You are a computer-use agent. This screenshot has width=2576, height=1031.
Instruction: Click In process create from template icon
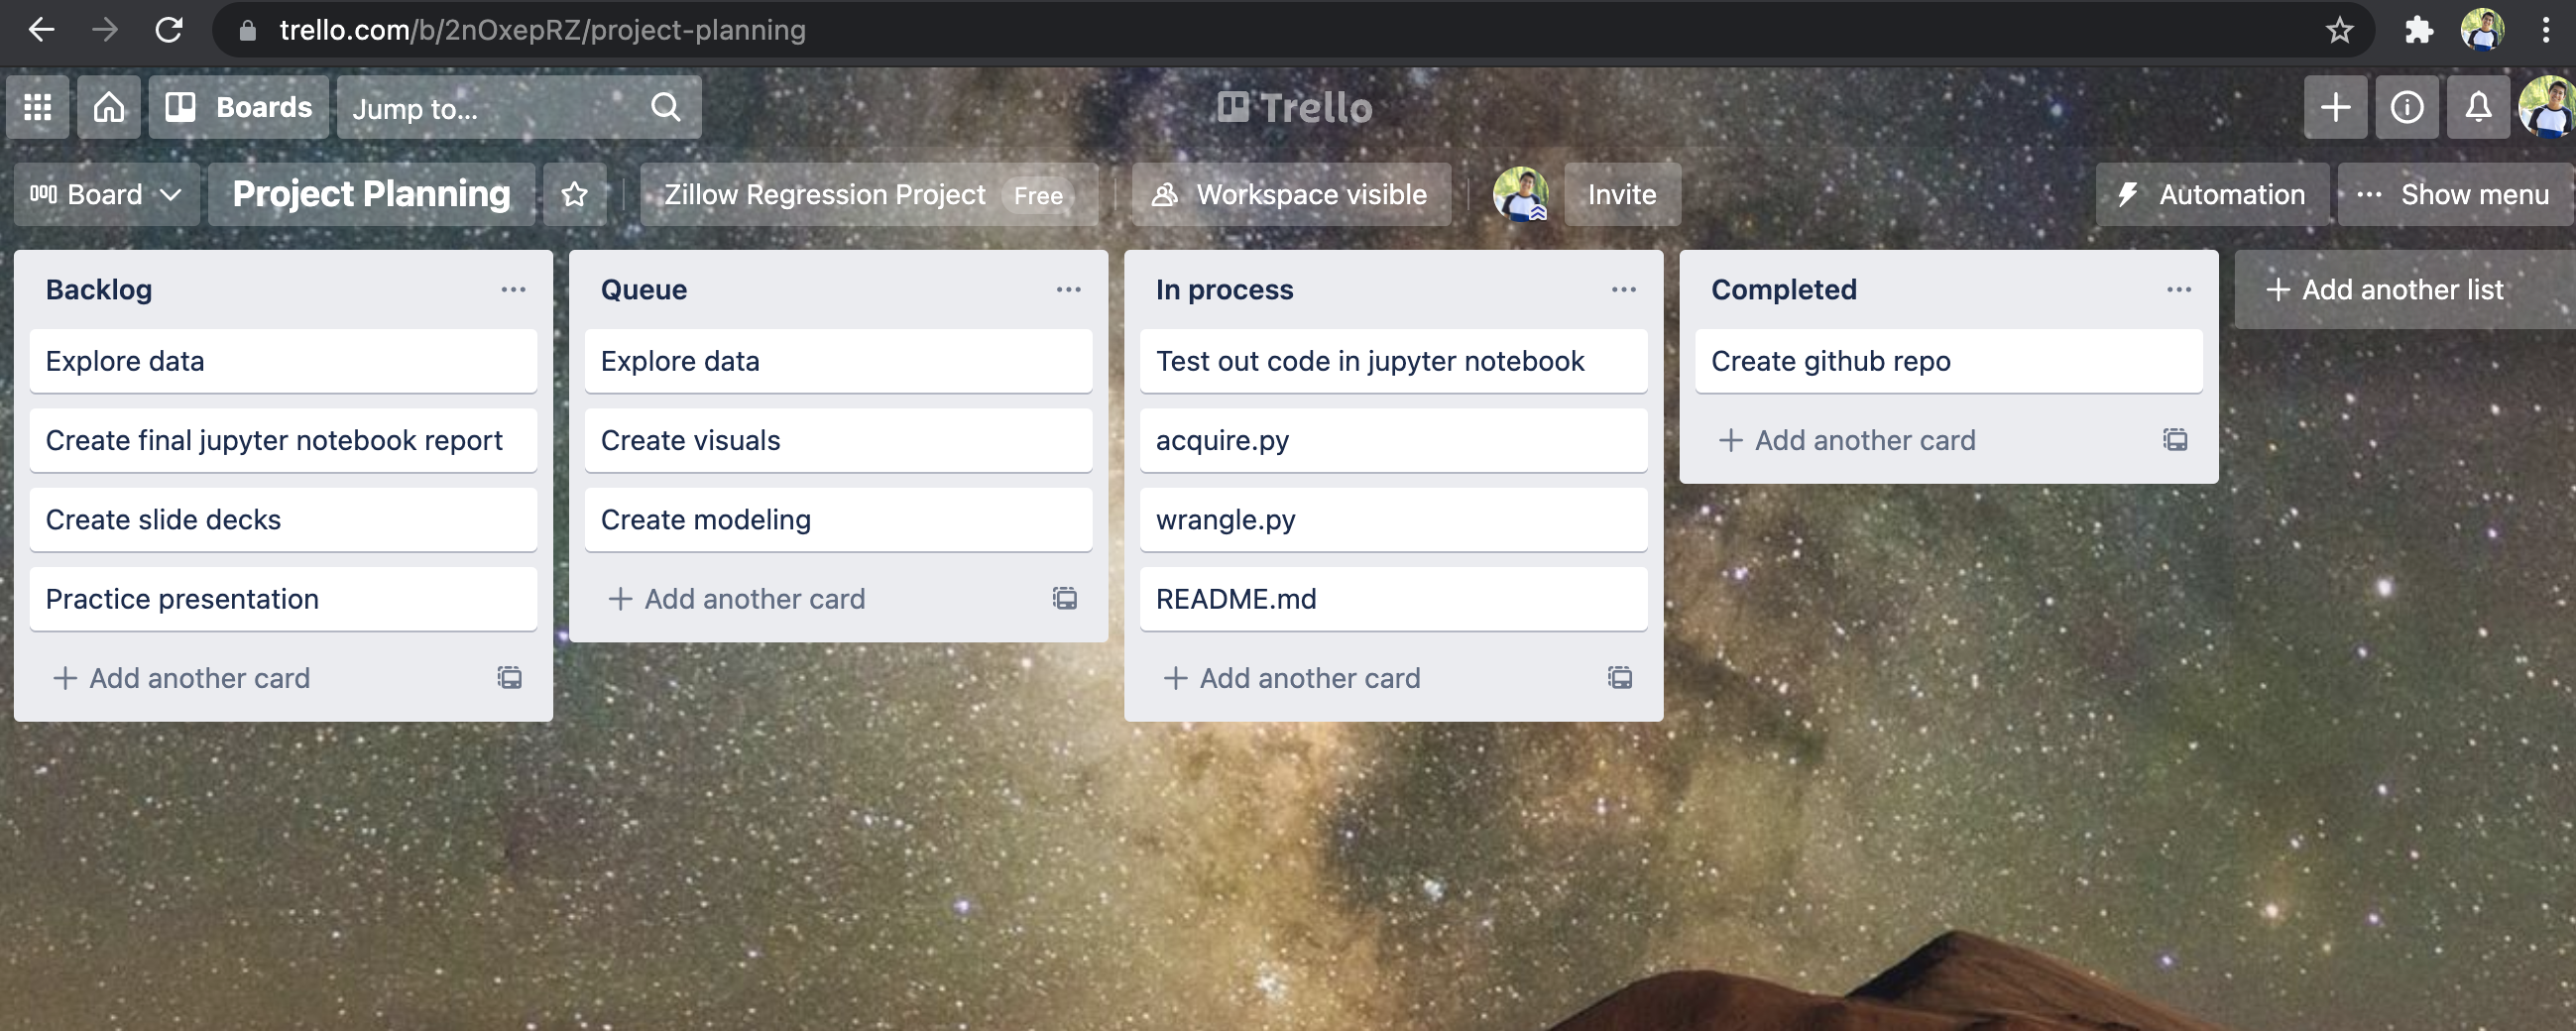(1619, 678)
